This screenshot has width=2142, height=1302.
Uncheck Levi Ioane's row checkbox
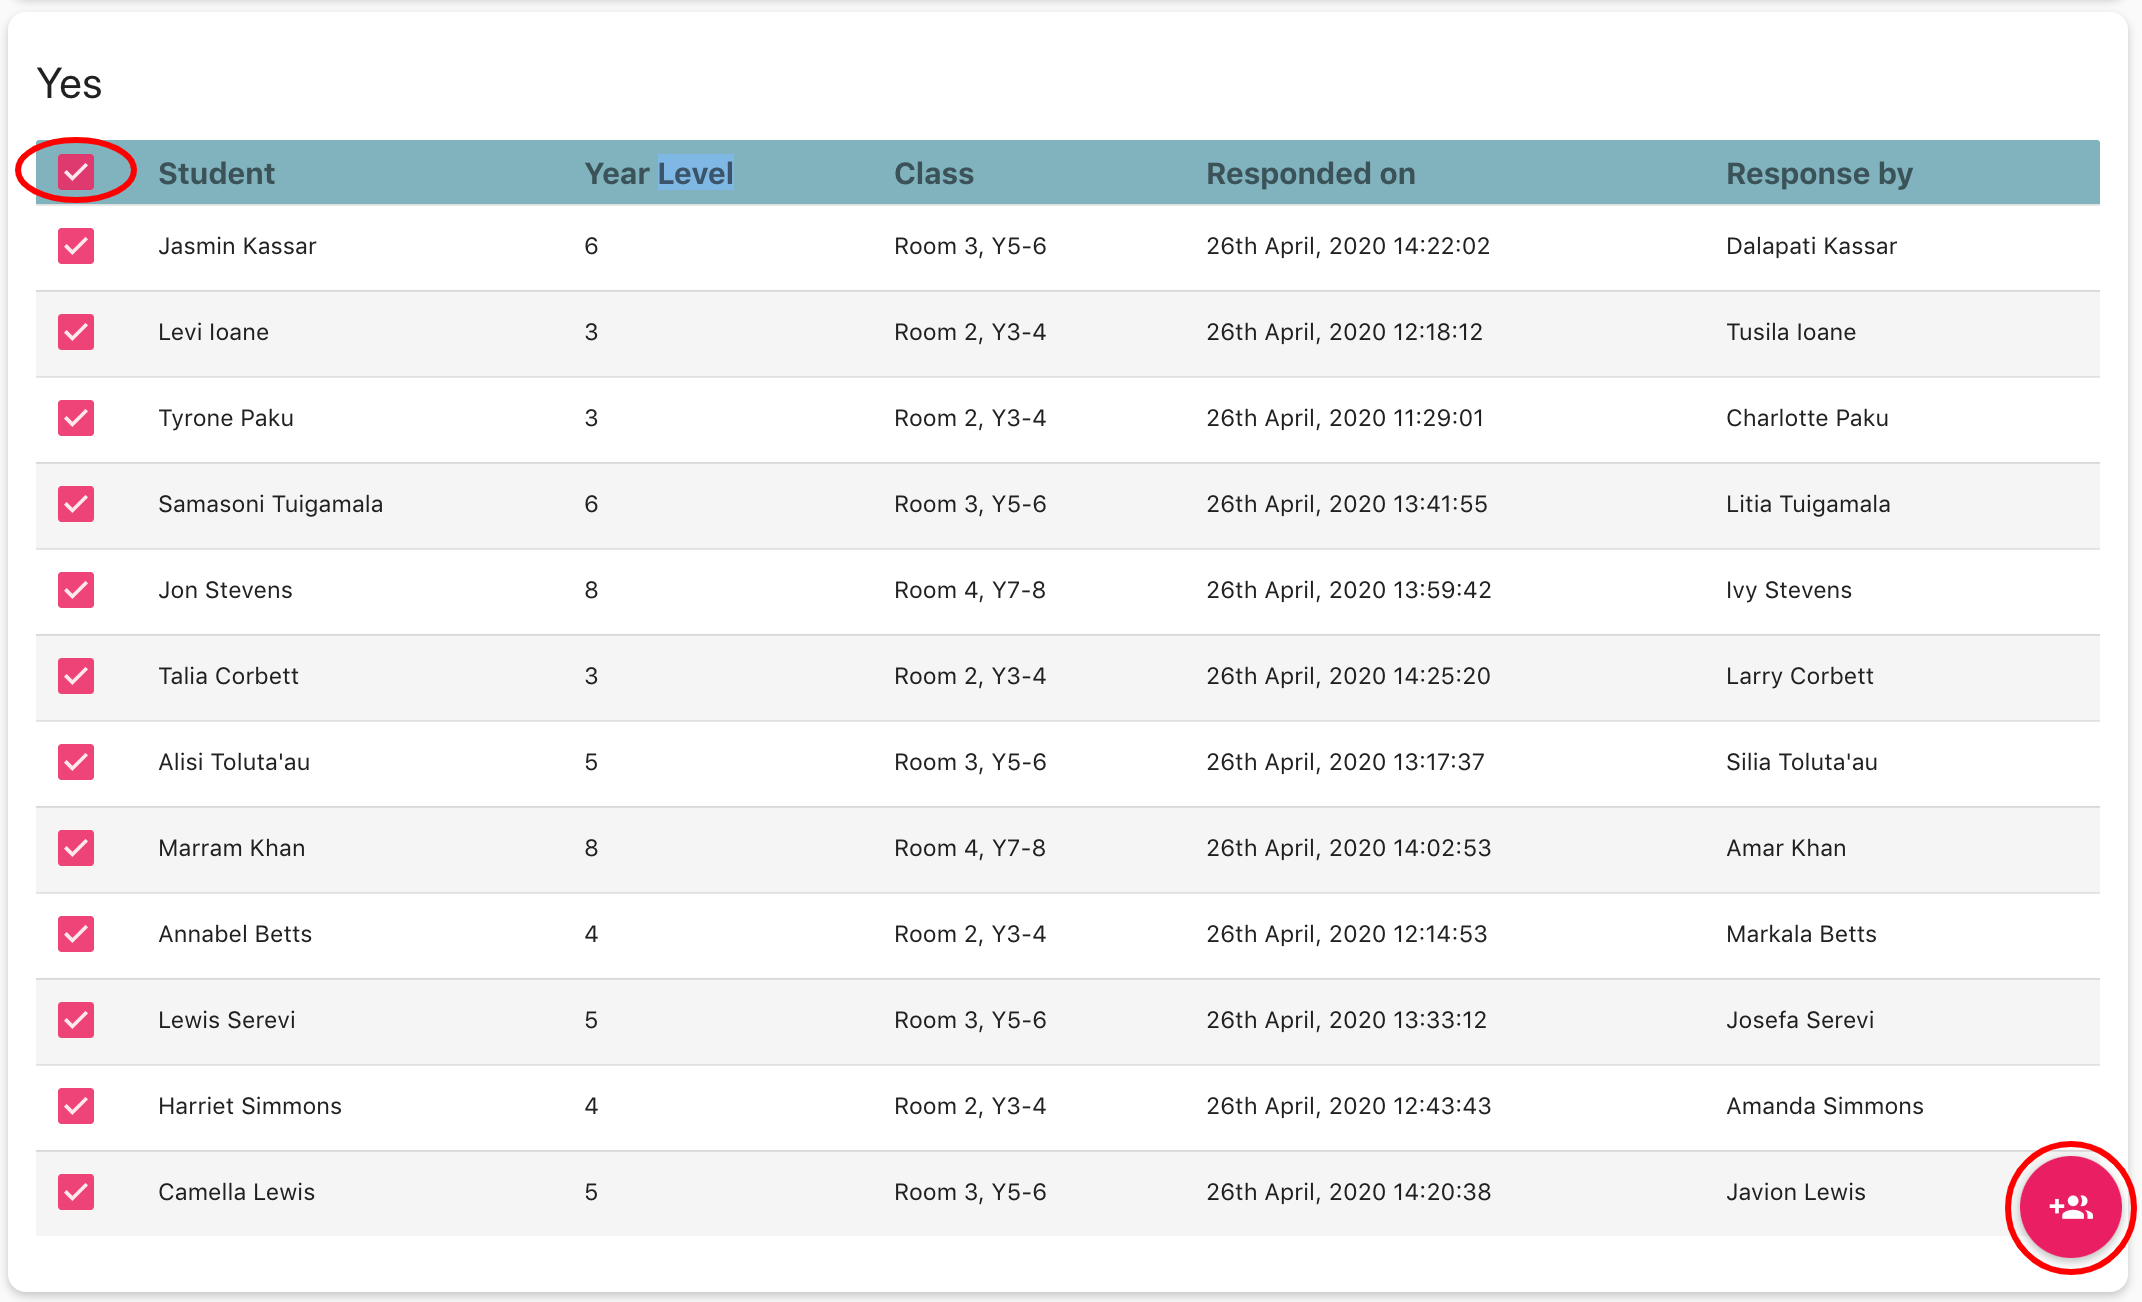coord(76,332)
